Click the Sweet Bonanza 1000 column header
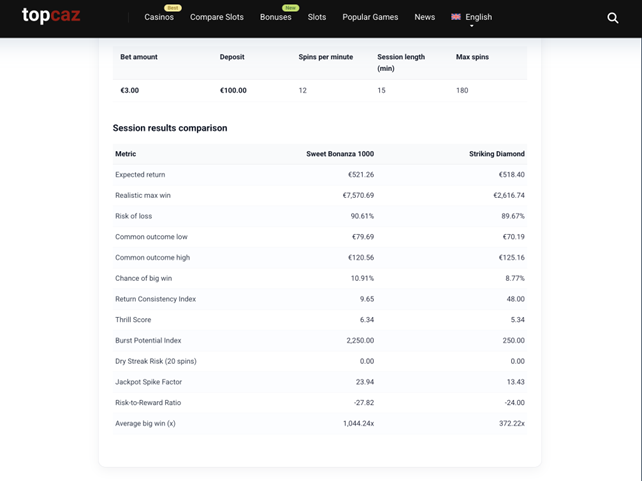The image size is (642, 481). point(340,154)
